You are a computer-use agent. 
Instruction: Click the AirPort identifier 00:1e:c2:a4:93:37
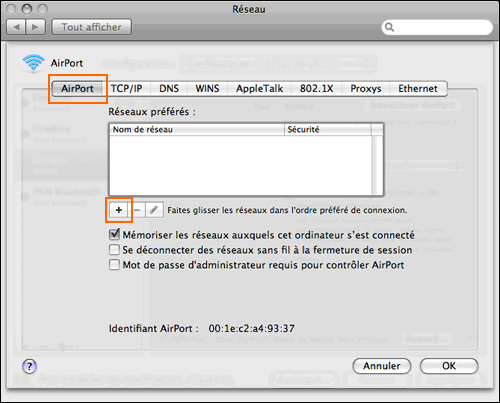tap(252, 329)
